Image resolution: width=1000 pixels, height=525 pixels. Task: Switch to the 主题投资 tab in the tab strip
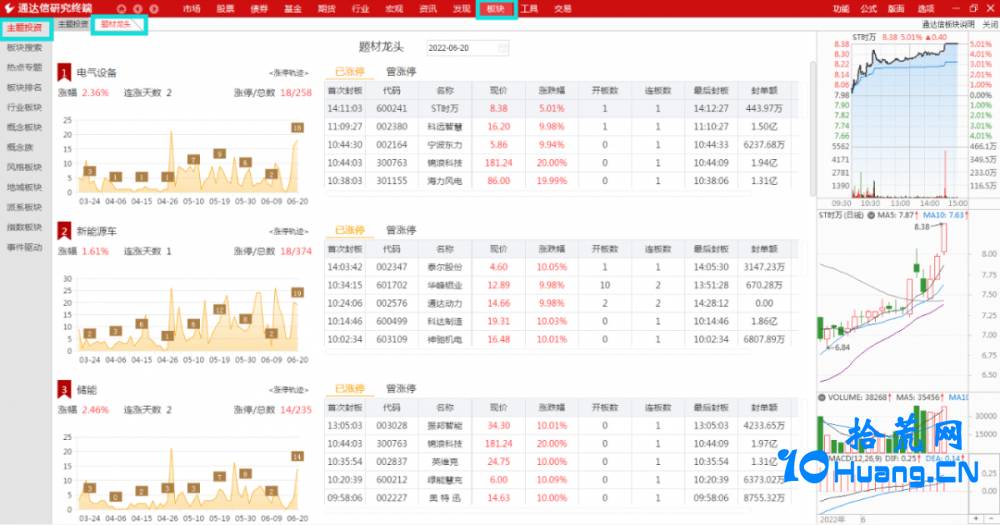coord(73,24)
